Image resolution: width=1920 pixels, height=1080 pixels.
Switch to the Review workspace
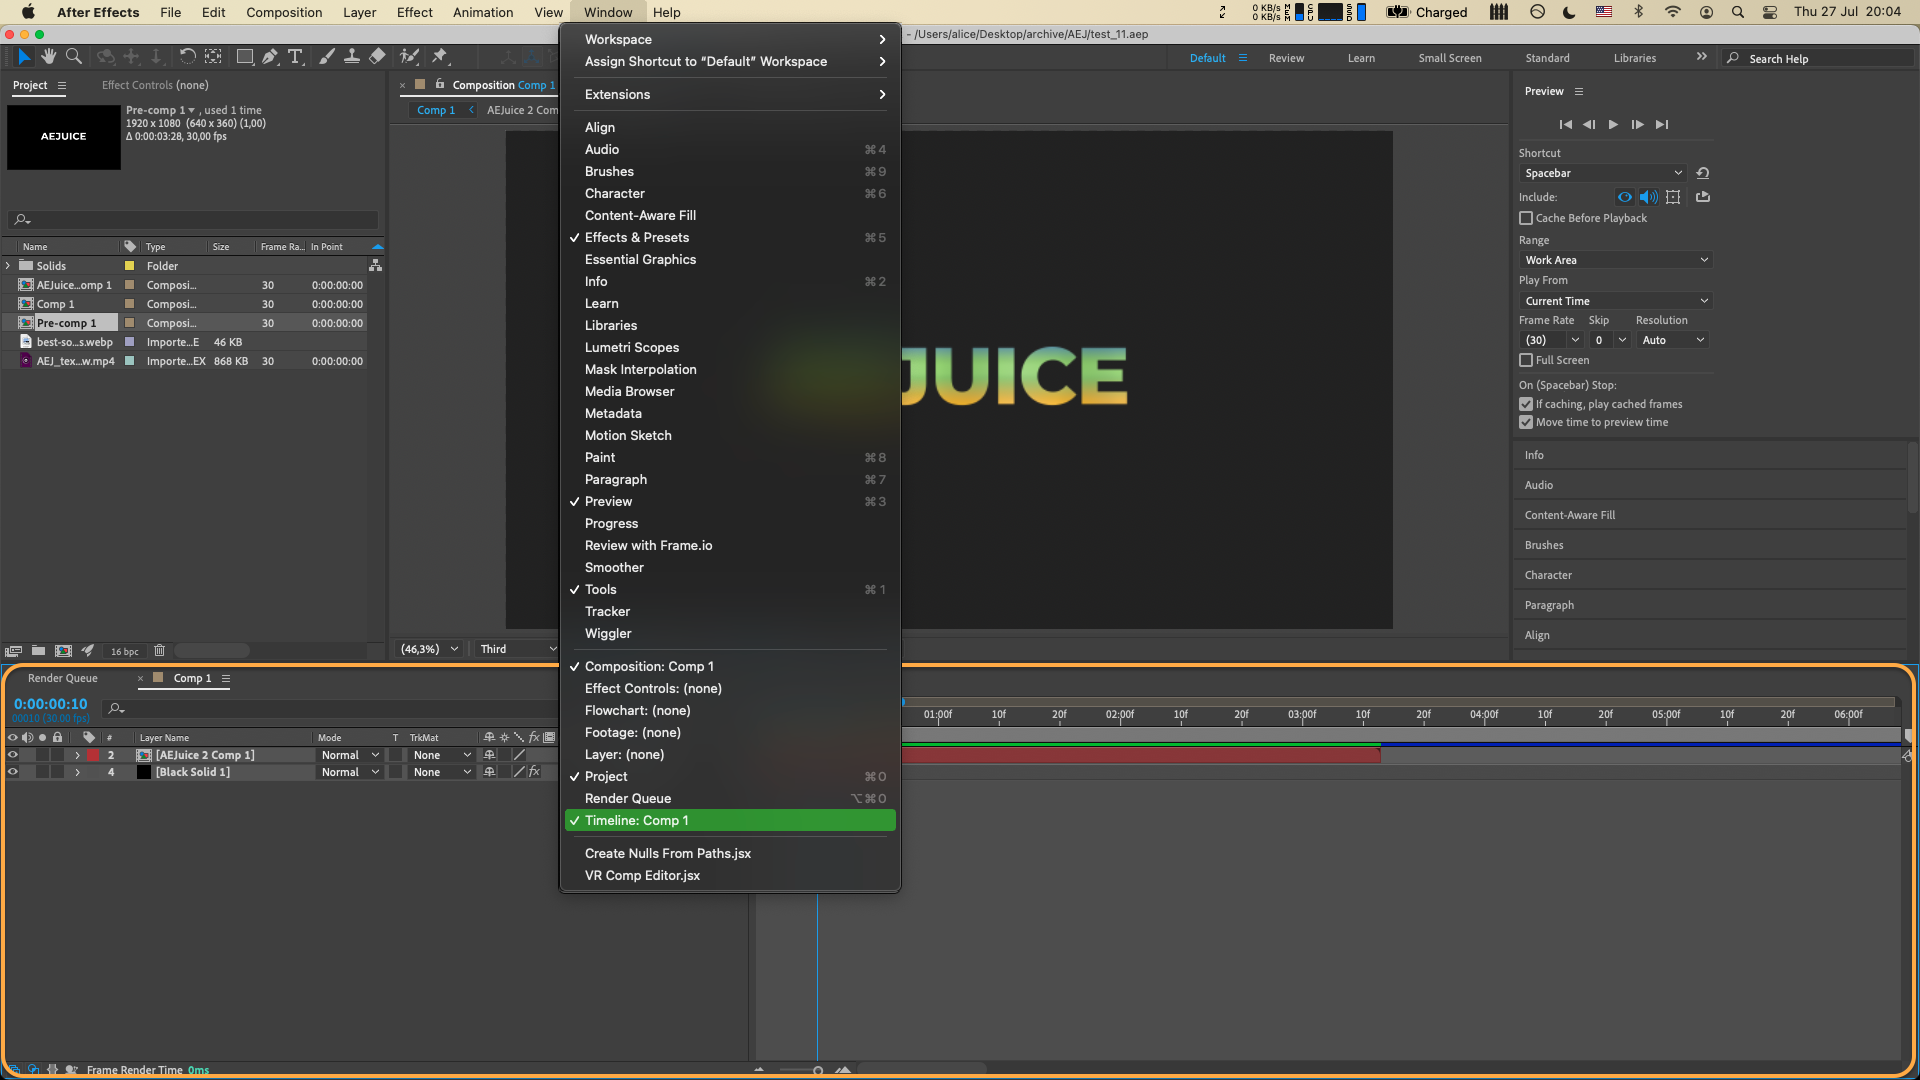click(1286, 58)
